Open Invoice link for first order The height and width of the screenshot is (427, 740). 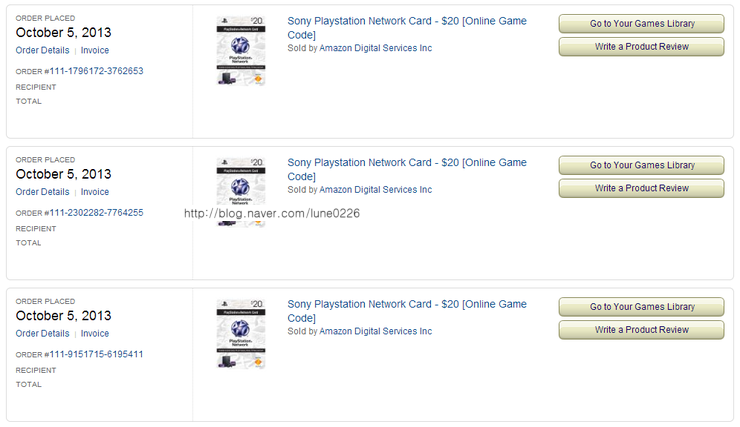pyautogui.click(x=95, y=50)
